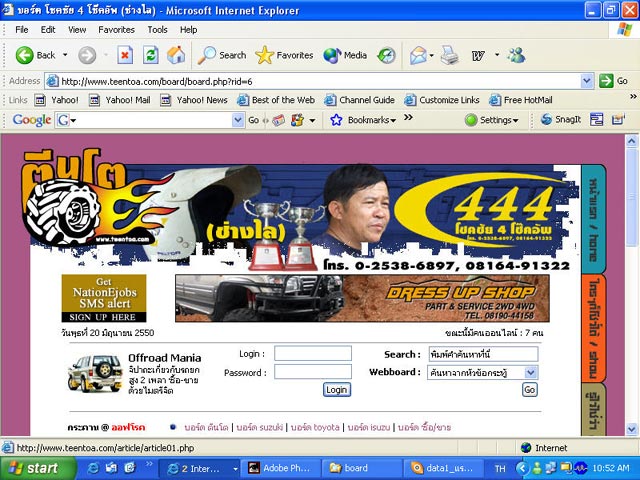
Task: Click the TH language indicator
Action: (x=500, y=469)
